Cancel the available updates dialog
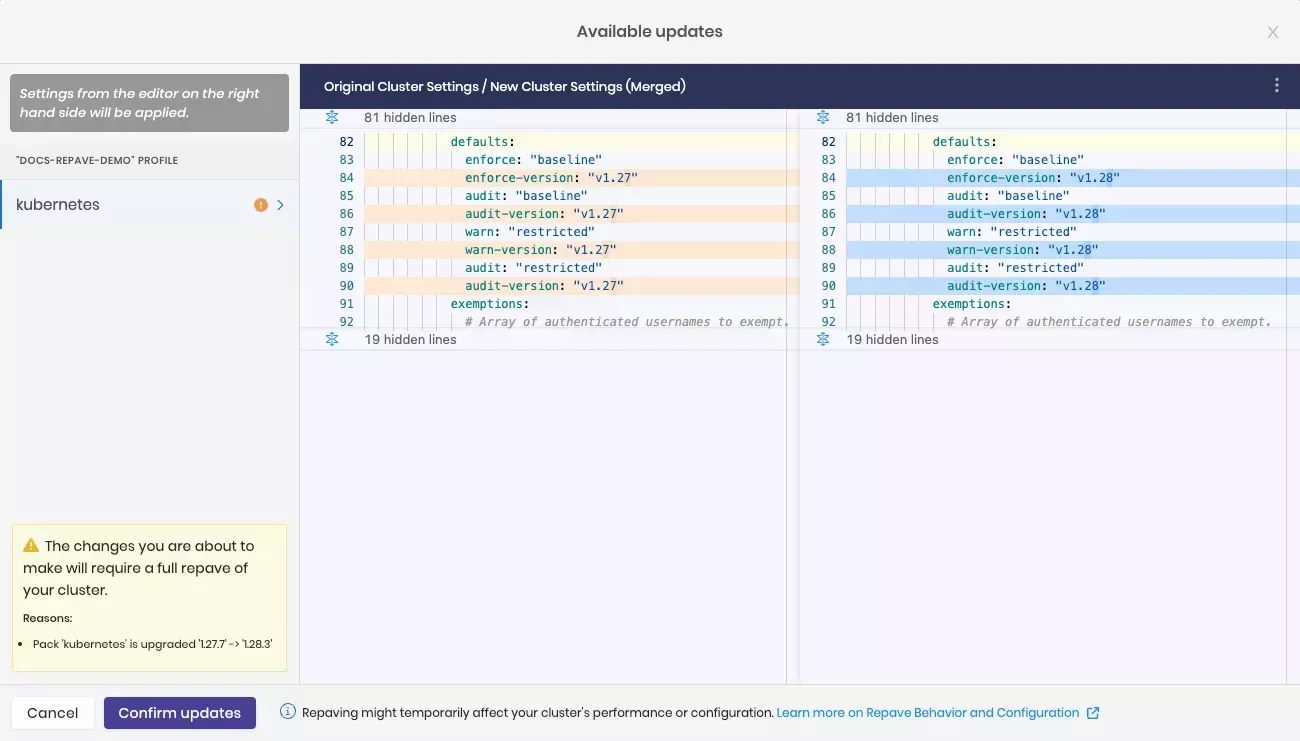Image resolution: width=1300 pixels, height=741 pixels. pos(52,712)
